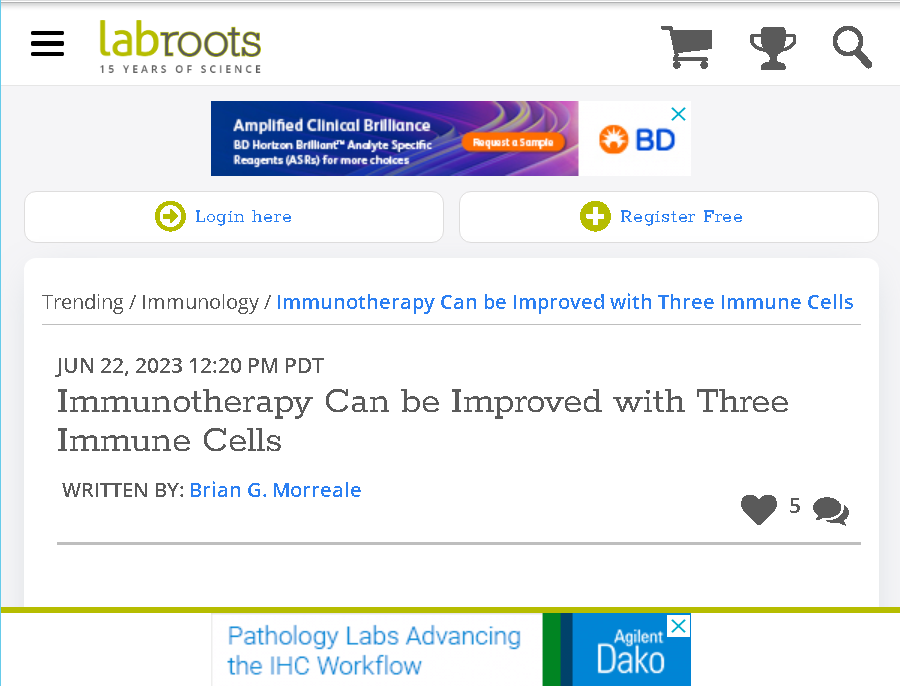
Task: Go to Immunology breadcrumb
Action: click(200, 302)
